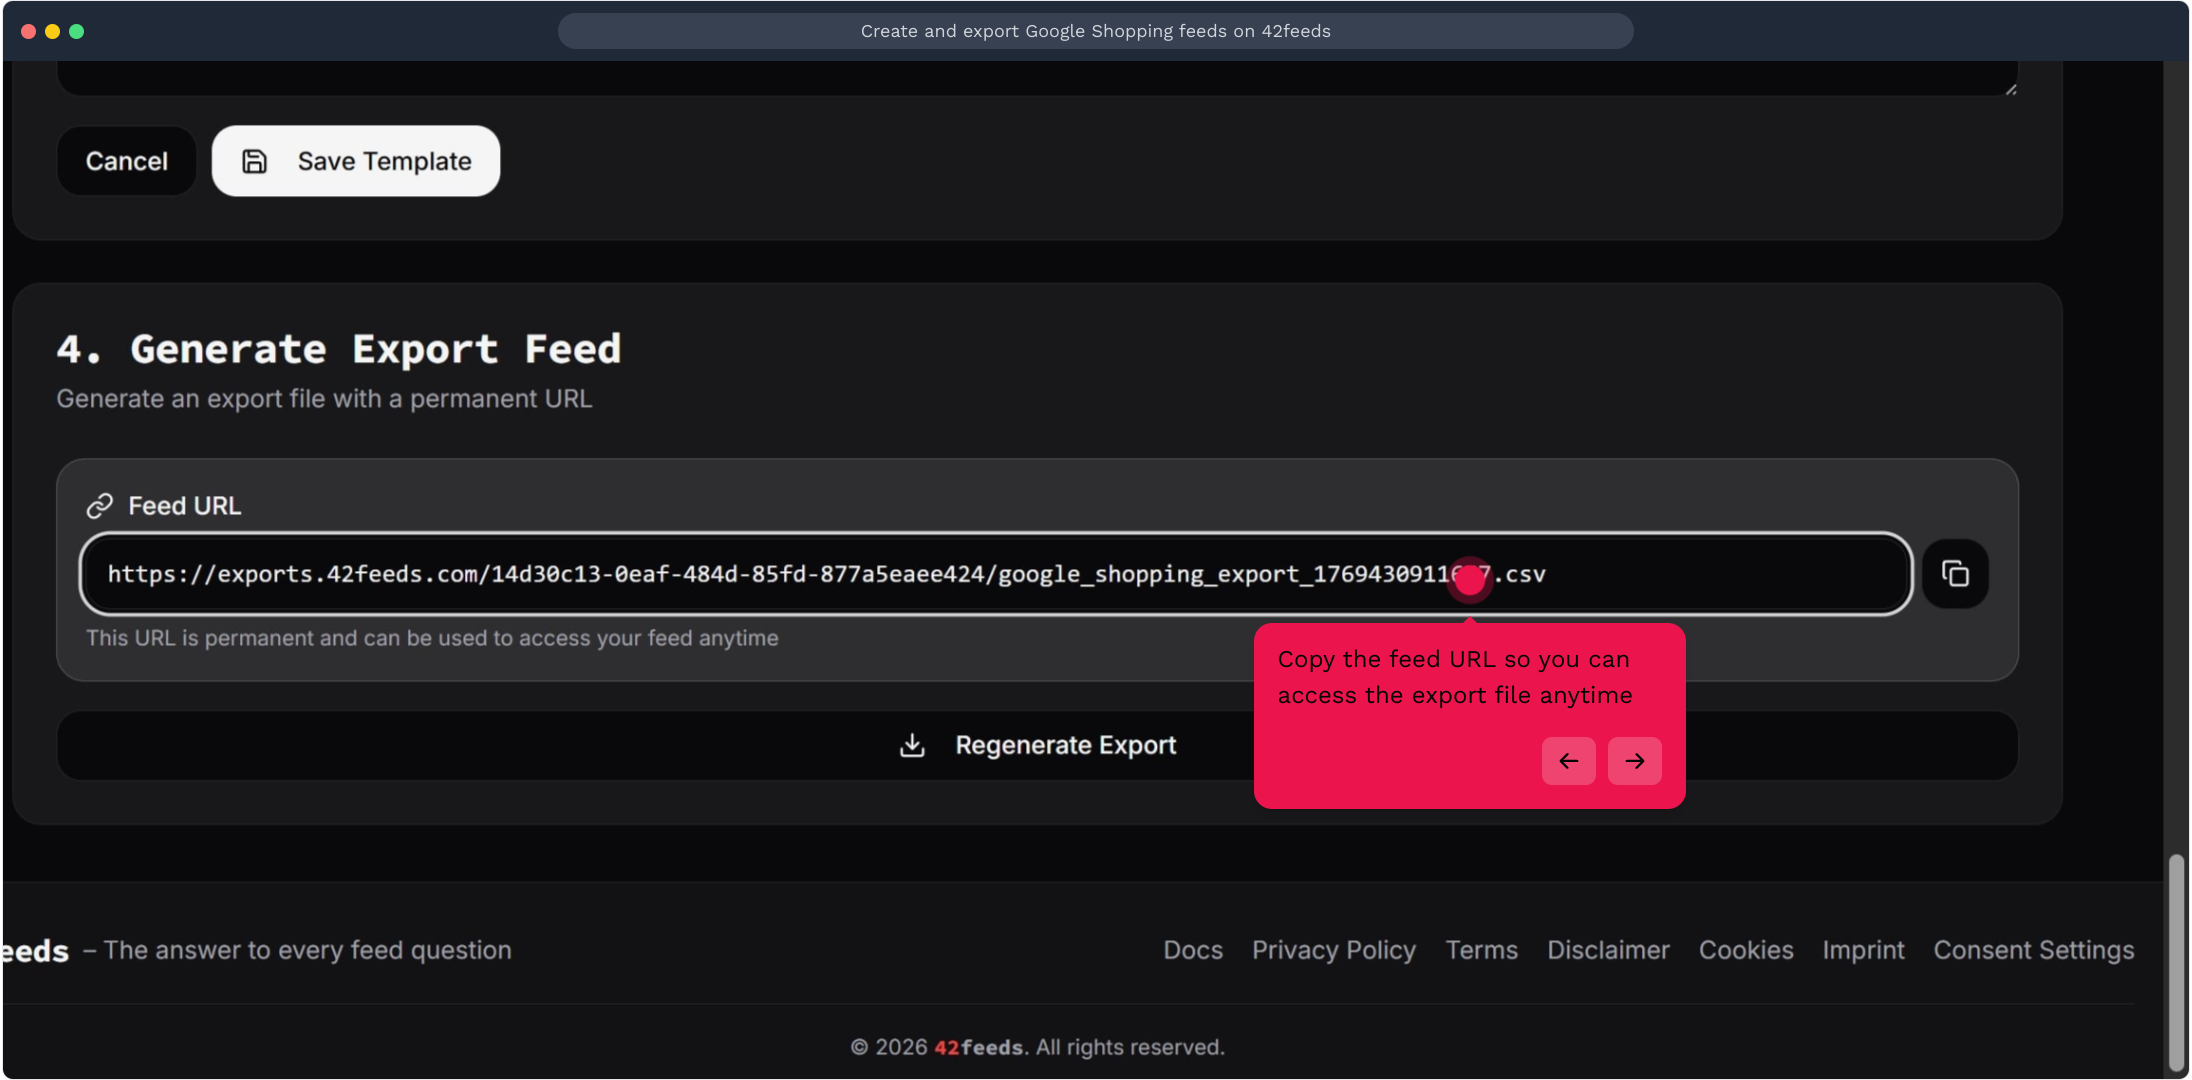Go to next tour step arrow

tap(1634, 761)
